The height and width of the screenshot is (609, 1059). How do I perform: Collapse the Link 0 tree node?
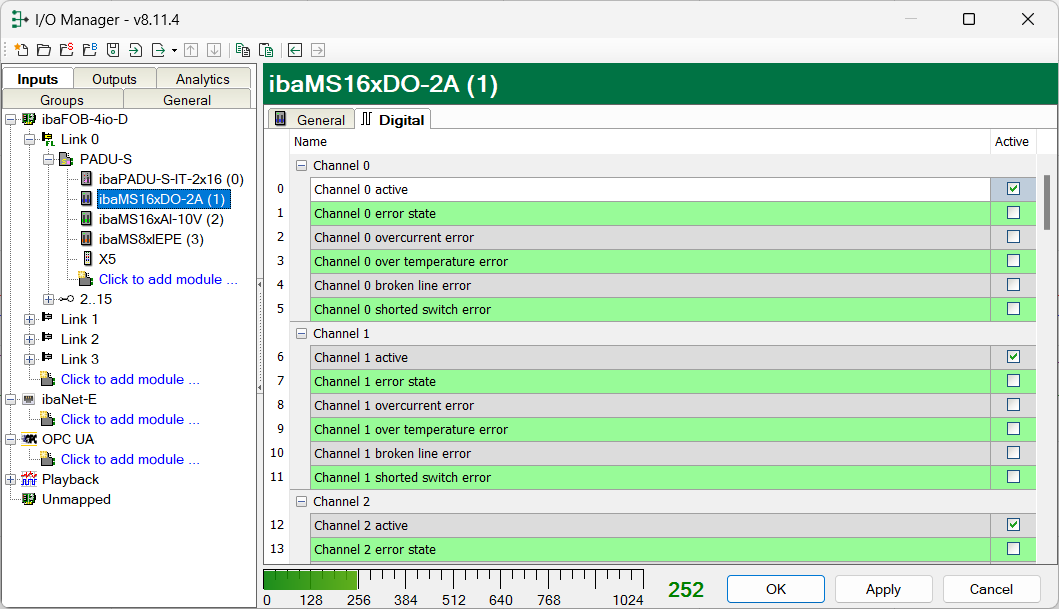(30, 140)
